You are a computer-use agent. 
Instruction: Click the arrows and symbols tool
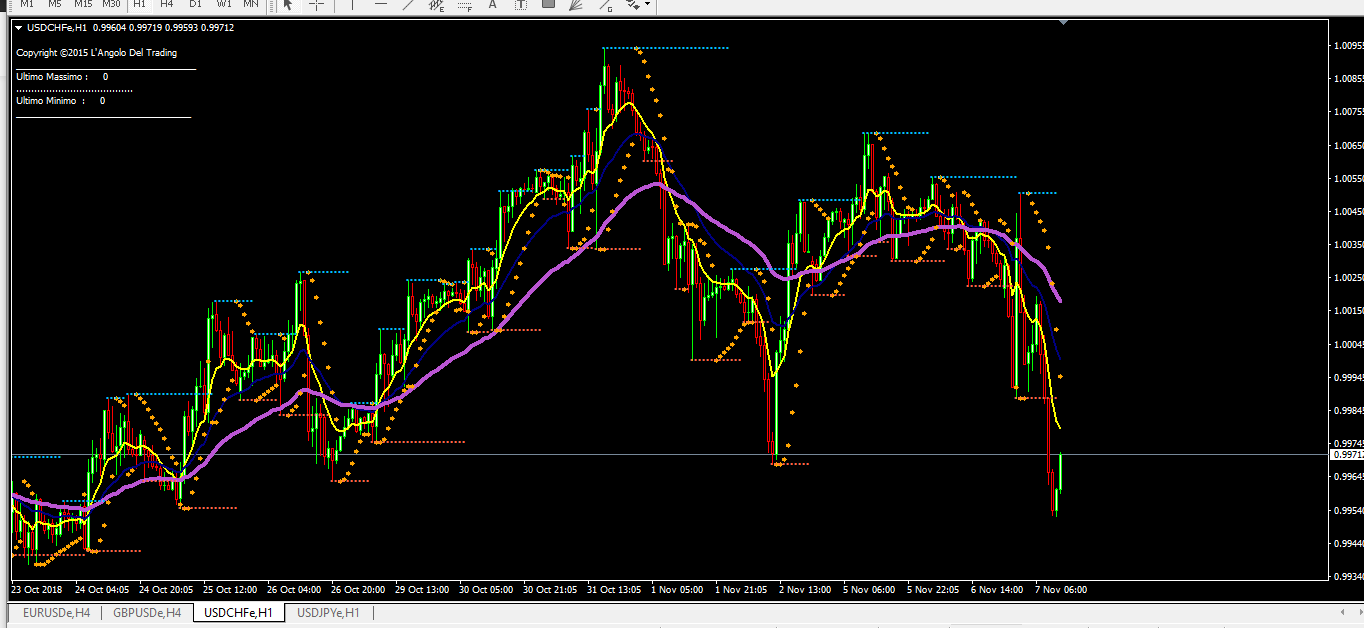pos(633,5)
